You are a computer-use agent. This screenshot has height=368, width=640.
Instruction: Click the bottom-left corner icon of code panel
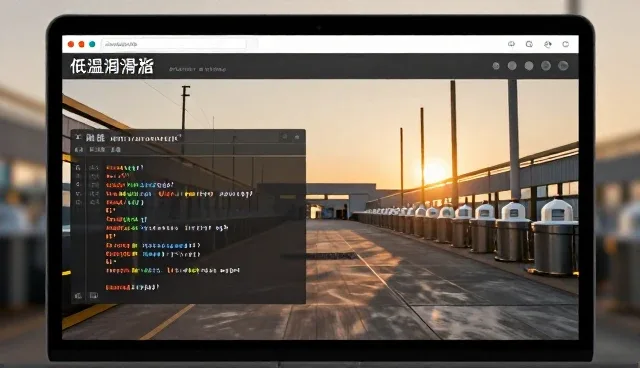(x=78, y=296)
